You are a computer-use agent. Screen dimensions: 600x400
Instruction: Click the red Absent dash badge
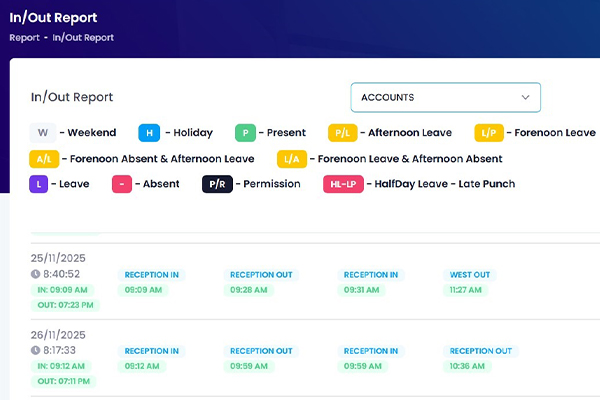coord(122,184)
